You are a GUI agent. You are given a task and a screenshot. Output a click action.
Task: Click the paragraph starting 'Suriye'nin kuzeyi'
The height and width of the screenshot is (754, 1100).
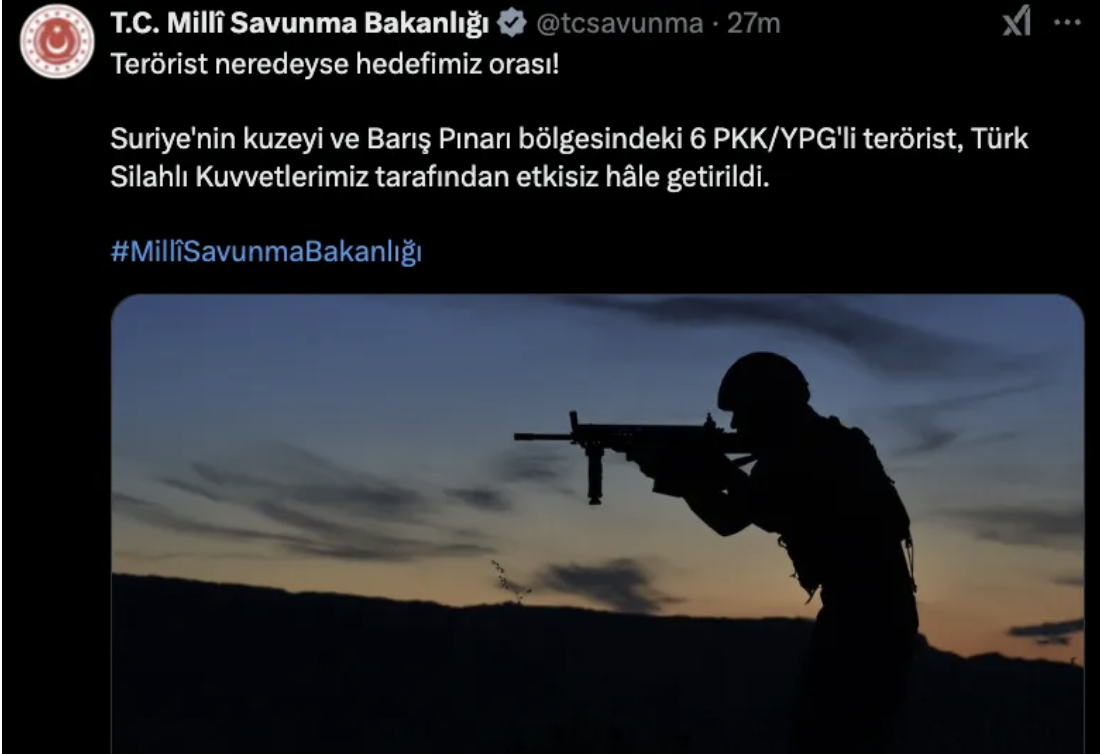click(569, 158)
